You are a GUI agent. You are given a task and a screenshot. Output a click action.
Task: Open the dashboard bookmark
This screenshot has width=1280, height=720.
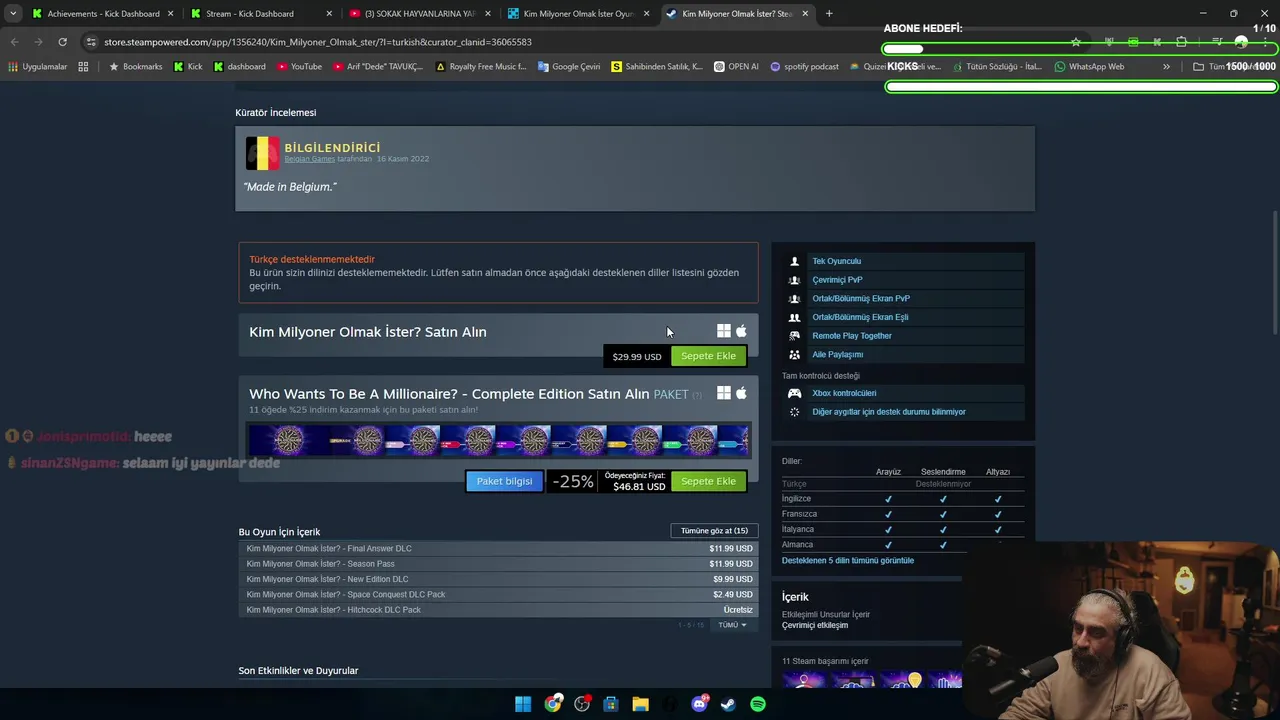(x=238, y=66)
